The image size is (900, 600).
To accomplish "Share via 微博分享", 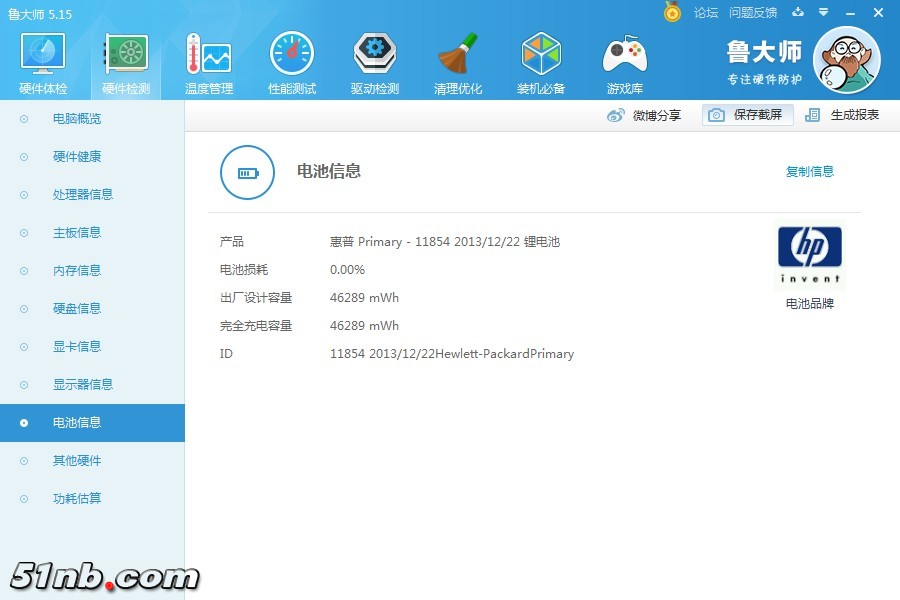I will [645, 115].
